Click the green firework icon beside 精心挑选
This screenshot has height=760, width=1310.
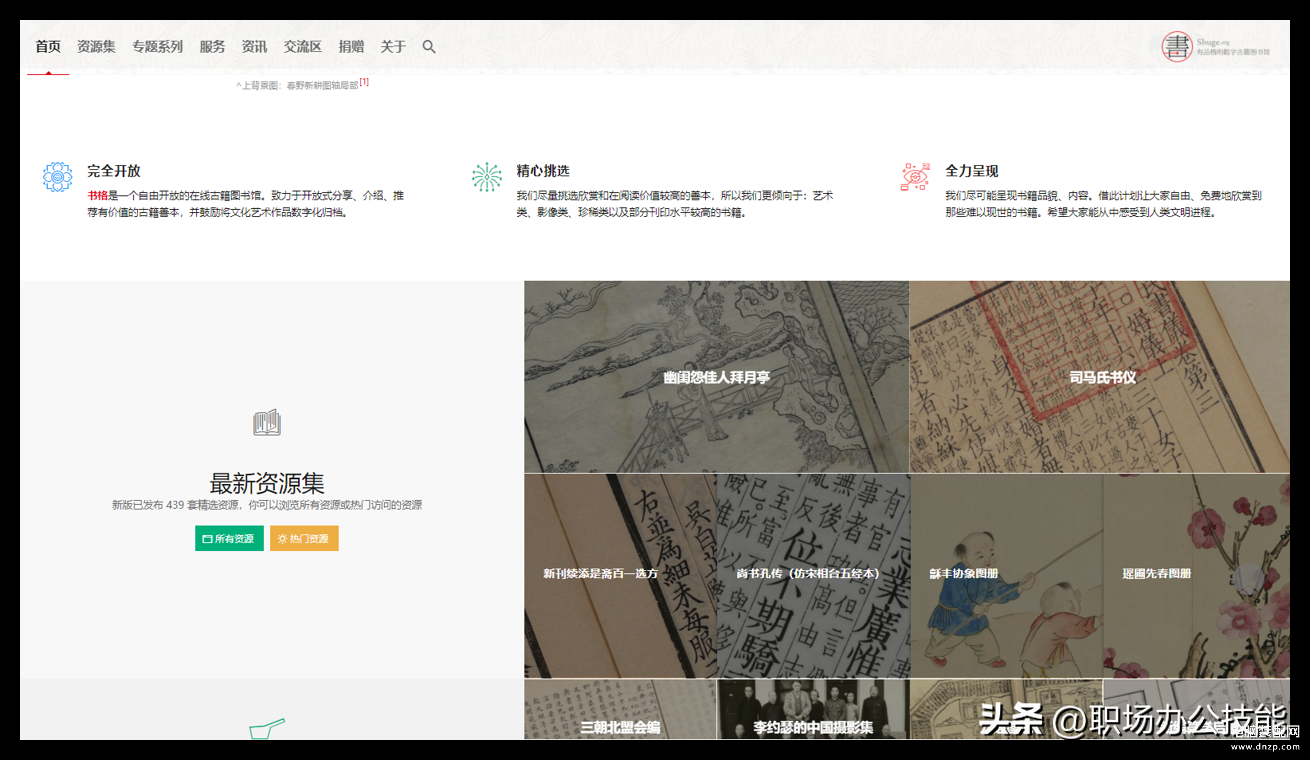click(487, 177)
